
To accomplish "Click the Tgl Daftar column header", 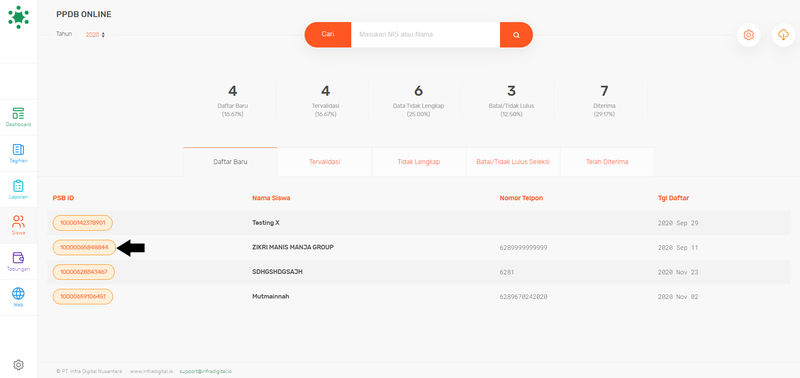I will pyautogui.click(x=673, y=198).
